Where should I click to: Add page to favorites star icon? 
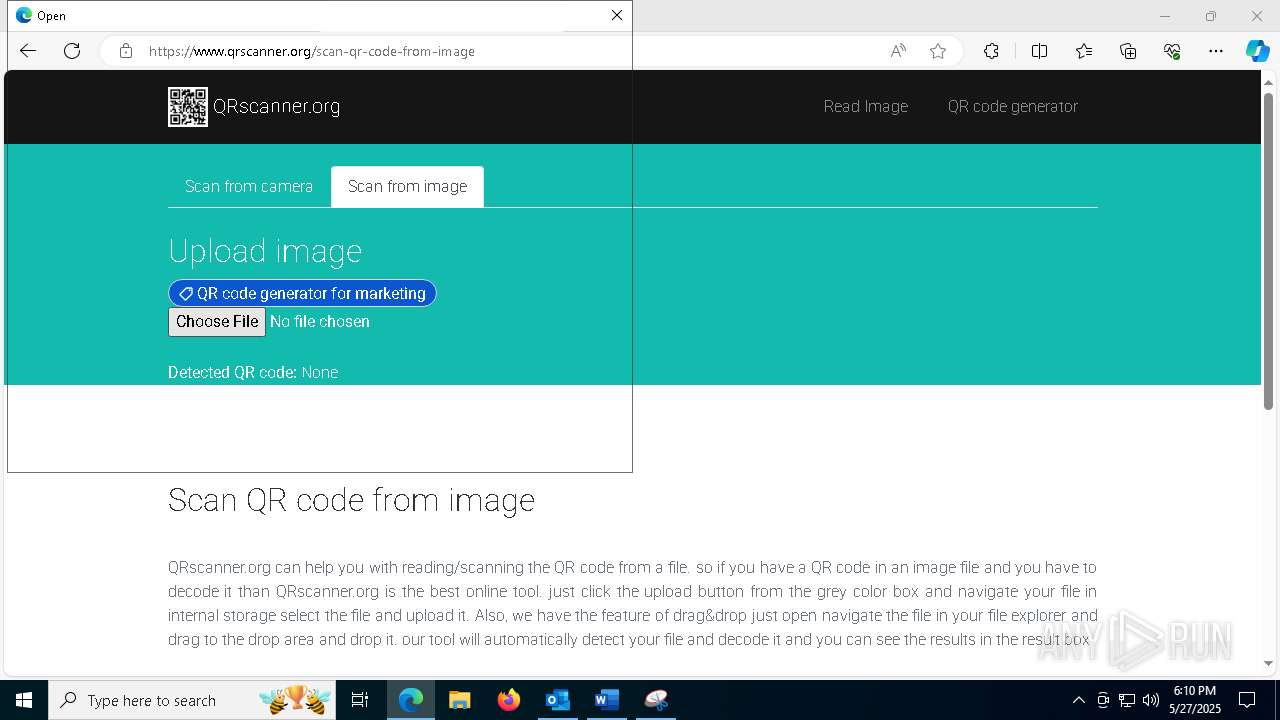[938, 51]
